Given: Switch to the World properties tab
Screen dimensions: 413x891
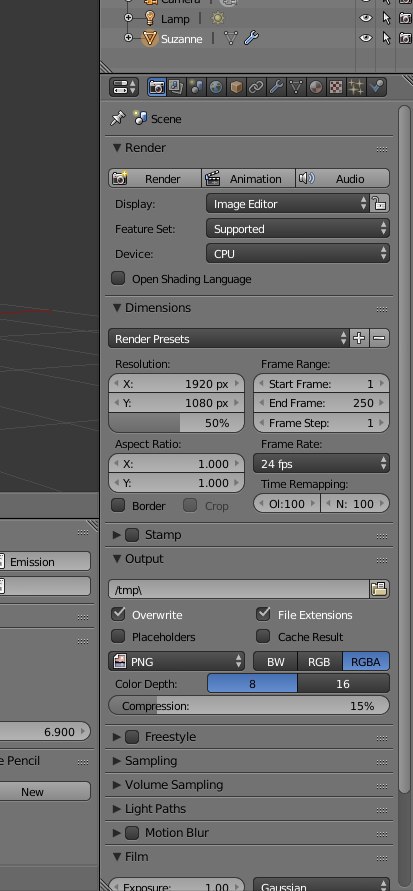Looking at the screenshot, I should [x=216, y=87].
